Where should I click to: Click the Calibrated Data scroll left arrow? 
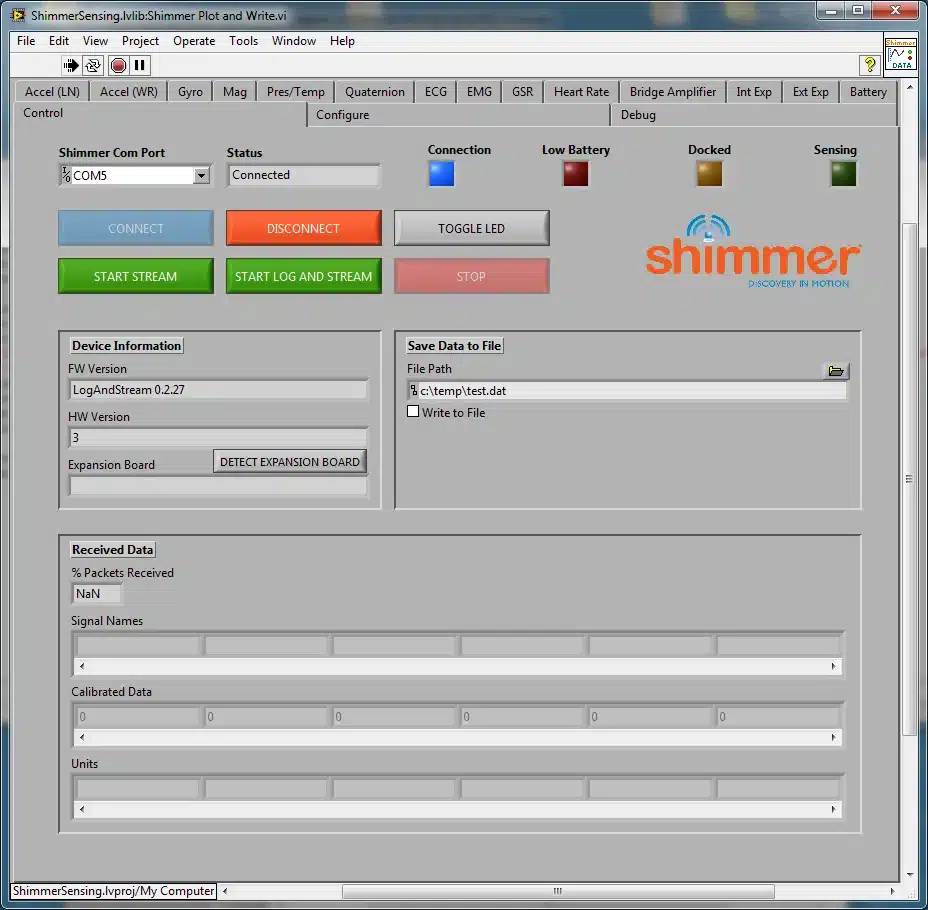[82, 737]
